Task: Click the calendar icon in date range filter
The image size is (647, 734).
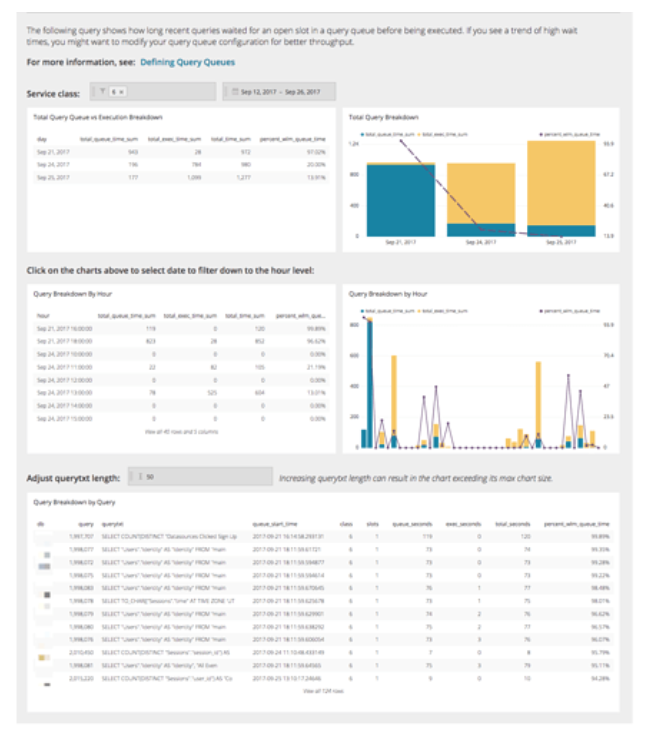Action: pos(235,92)
